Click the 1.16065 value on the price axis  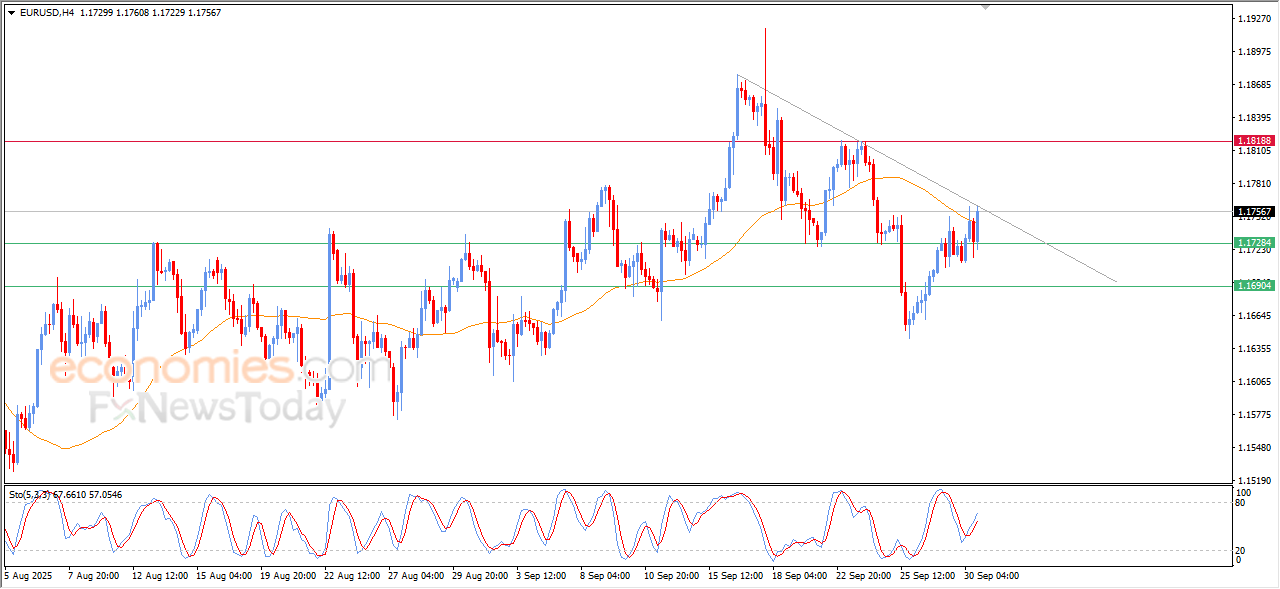[1254, 382]
